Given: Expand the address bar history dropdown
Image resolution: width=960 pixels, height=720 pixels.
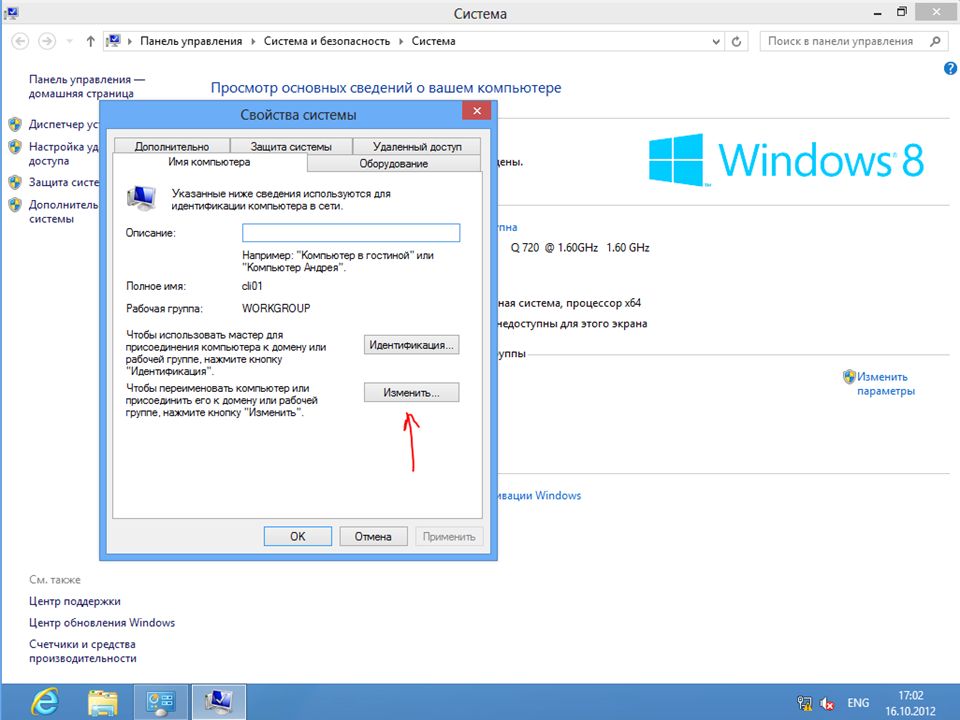Looking at the screenshot, I should [716, 41].
